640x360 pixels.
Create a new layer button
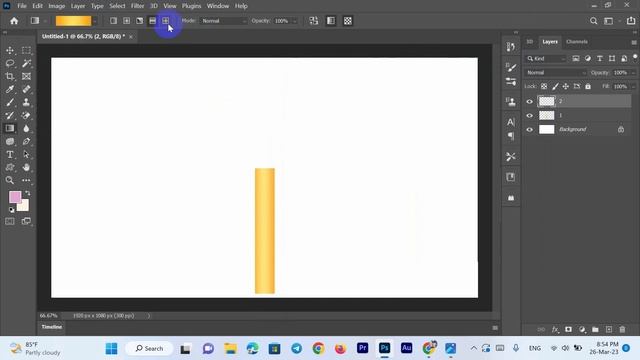pyautogui.click(x=609, y=329)
